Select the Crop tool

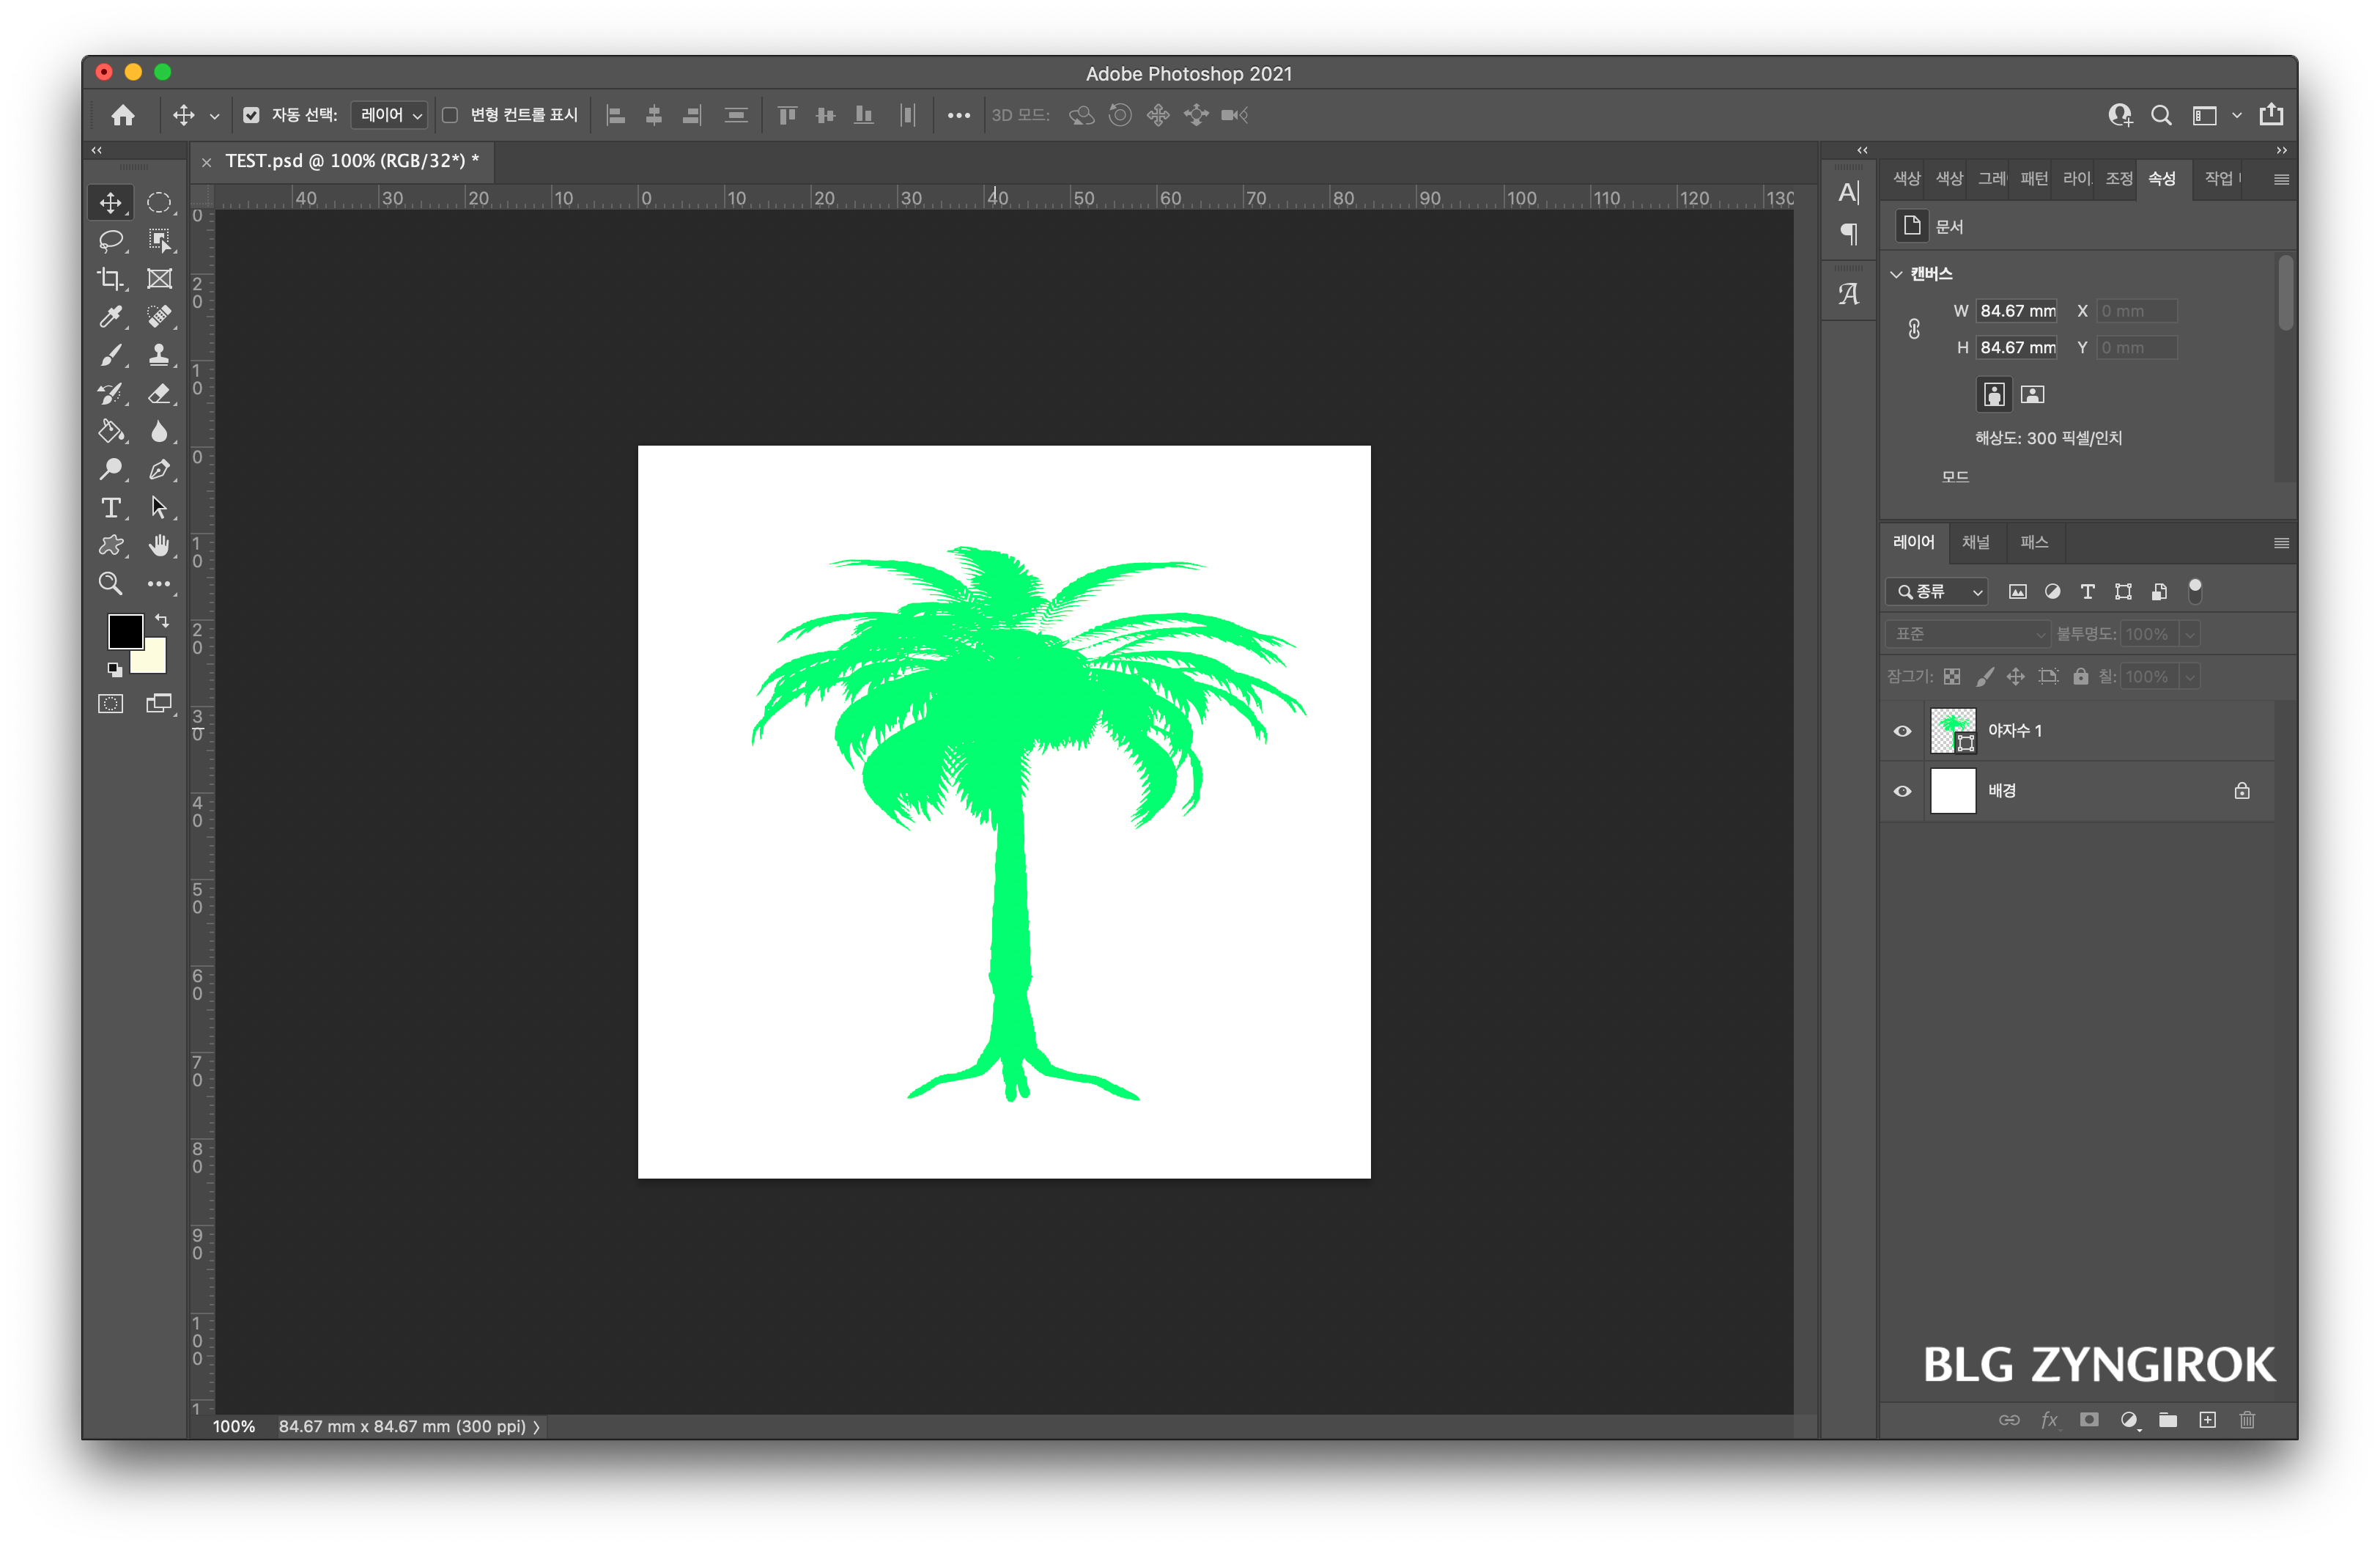coord(110,279)
